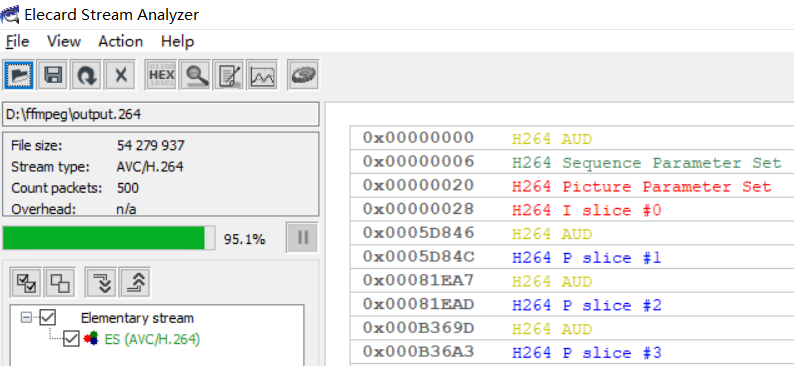794x366 pixels.
Task: Click the Overhead value n/a
Action: tap(126, 209)
